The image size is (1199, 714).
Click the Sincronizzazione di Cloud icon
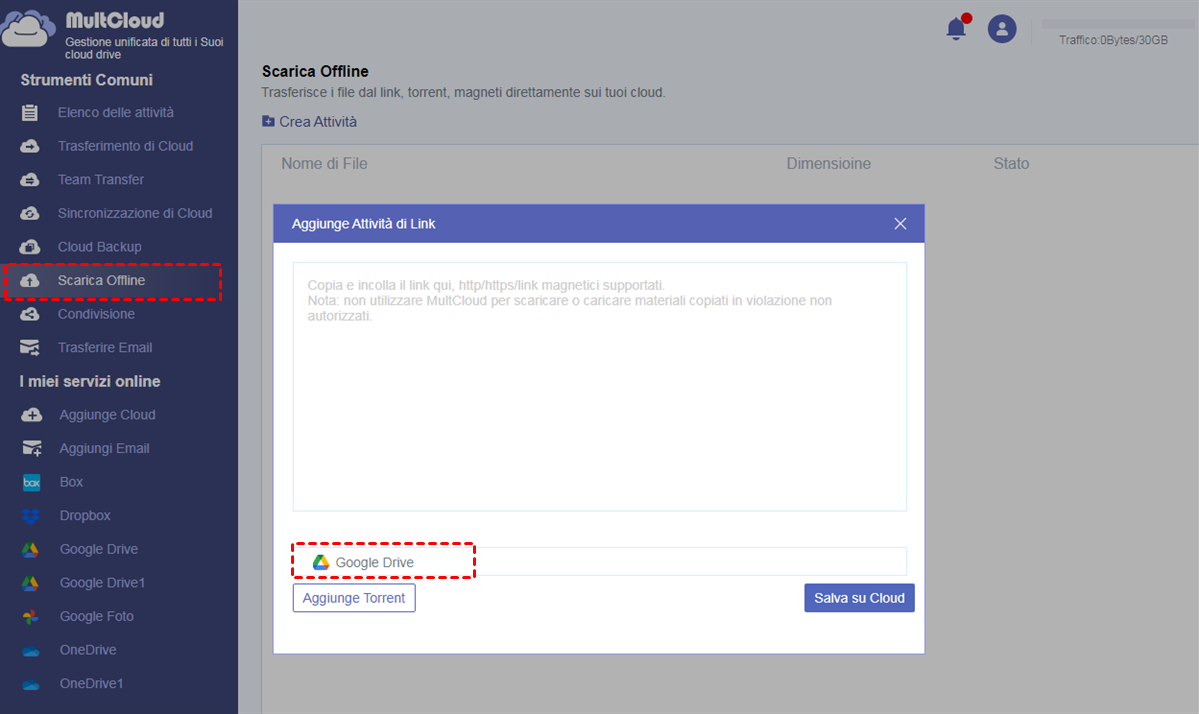tap(30, 213)
